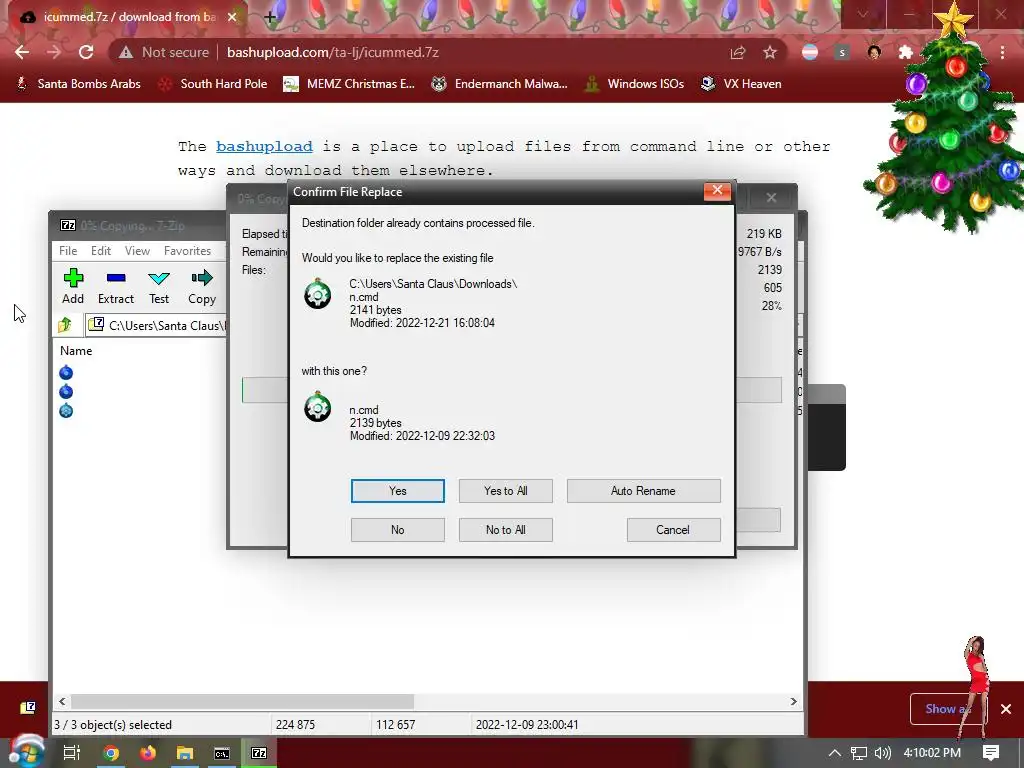Open 7-Zip Favorites menu

187,251
